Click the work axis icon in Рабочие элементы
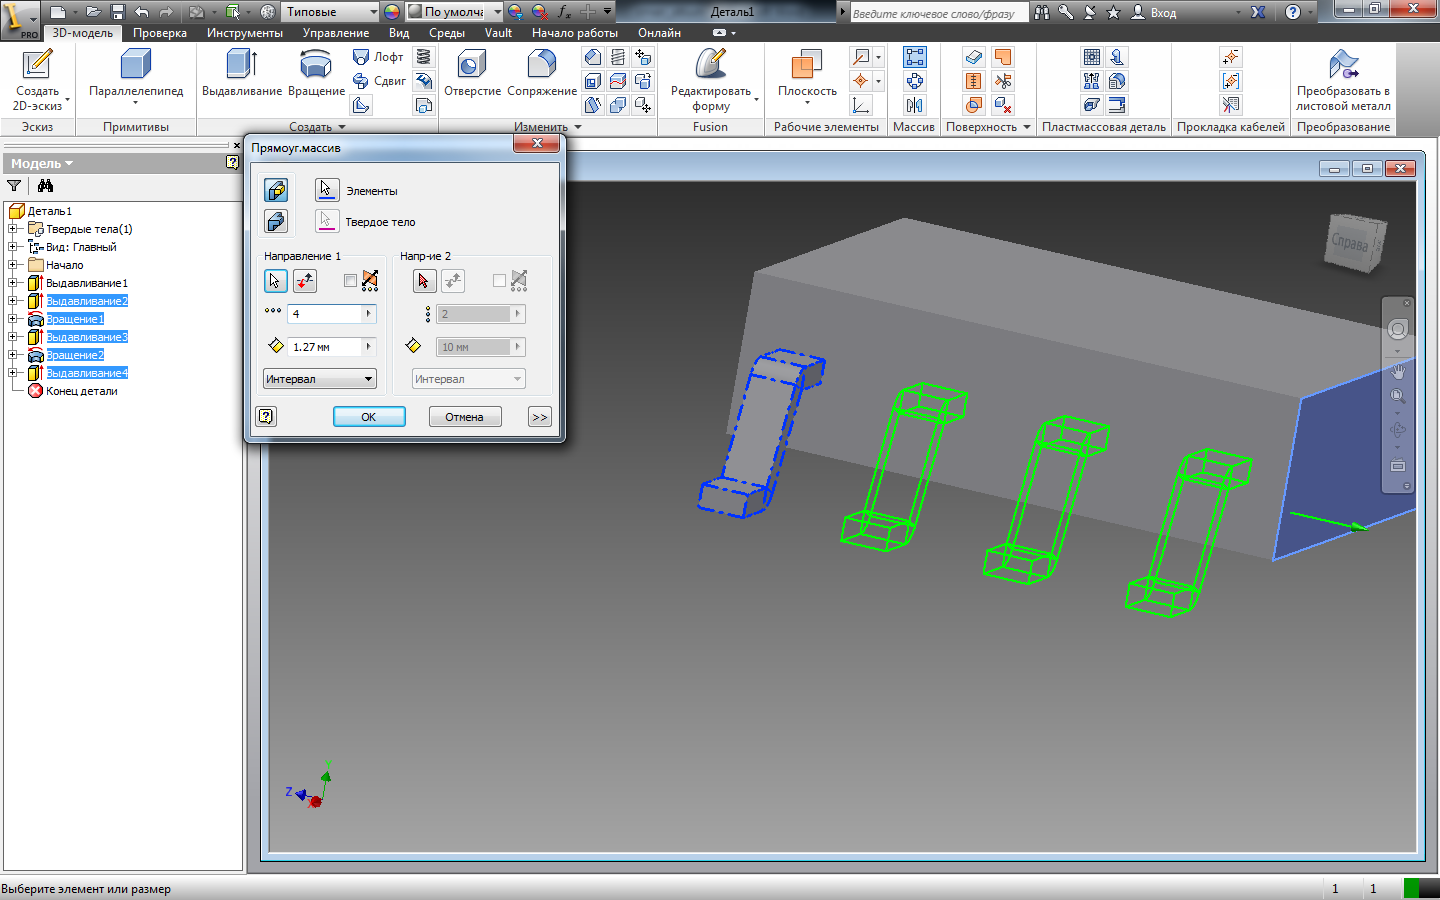 tap(861, 81)
